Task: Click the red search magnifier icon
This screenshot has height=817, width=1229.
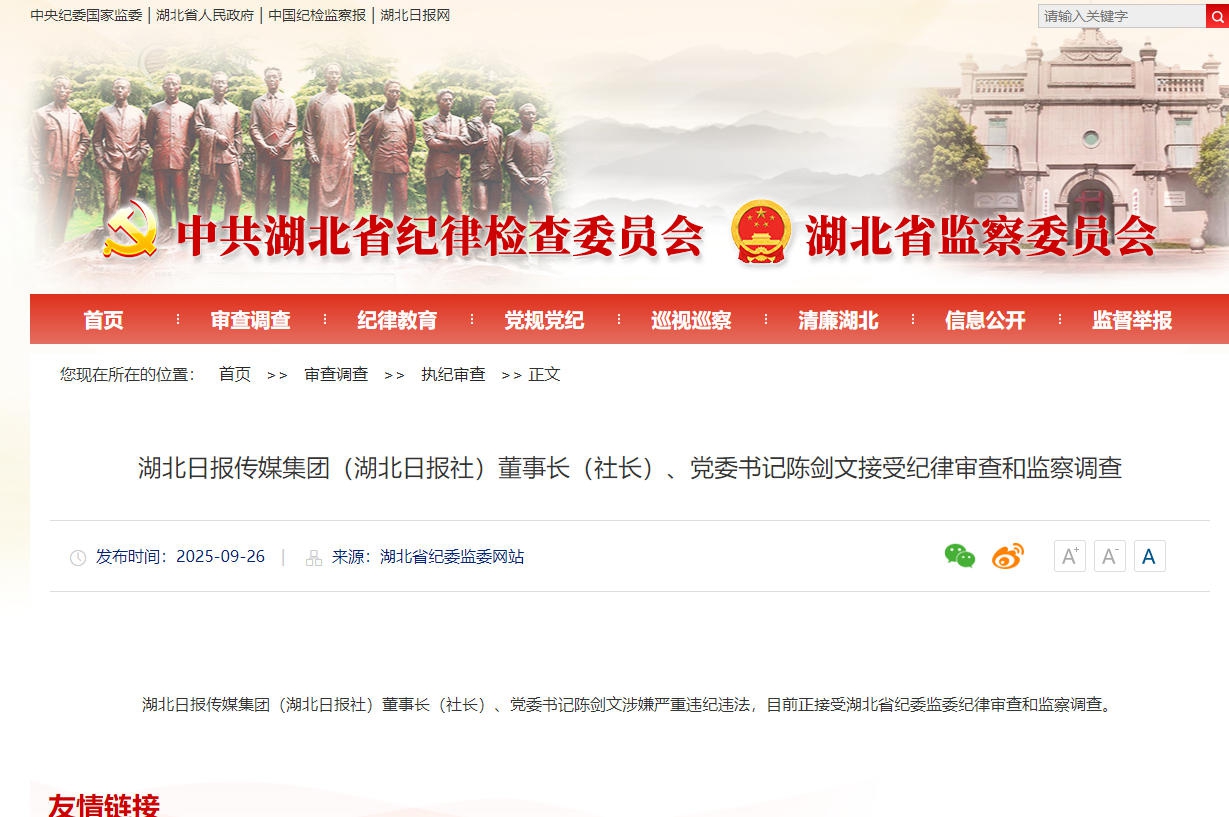Action: (1217, 16)
